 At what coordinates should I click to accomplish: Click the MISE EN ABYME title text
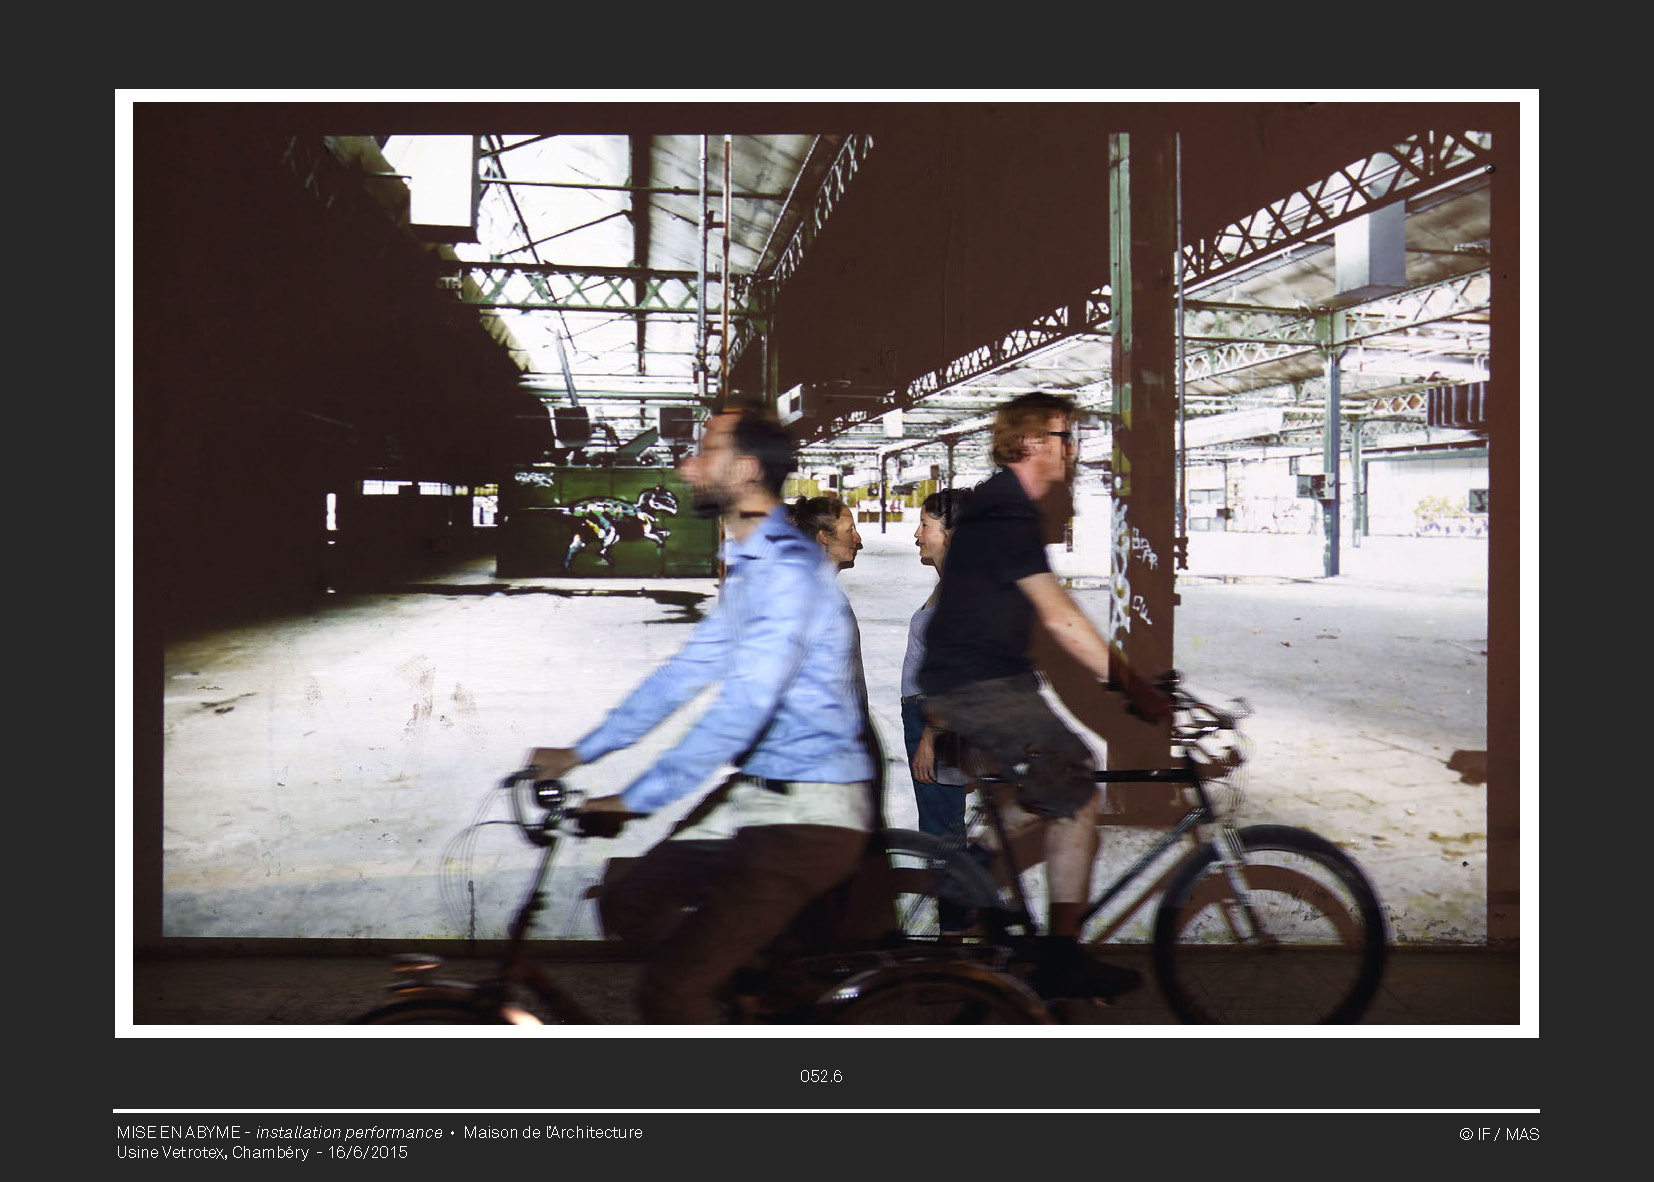click(178, 1132)
